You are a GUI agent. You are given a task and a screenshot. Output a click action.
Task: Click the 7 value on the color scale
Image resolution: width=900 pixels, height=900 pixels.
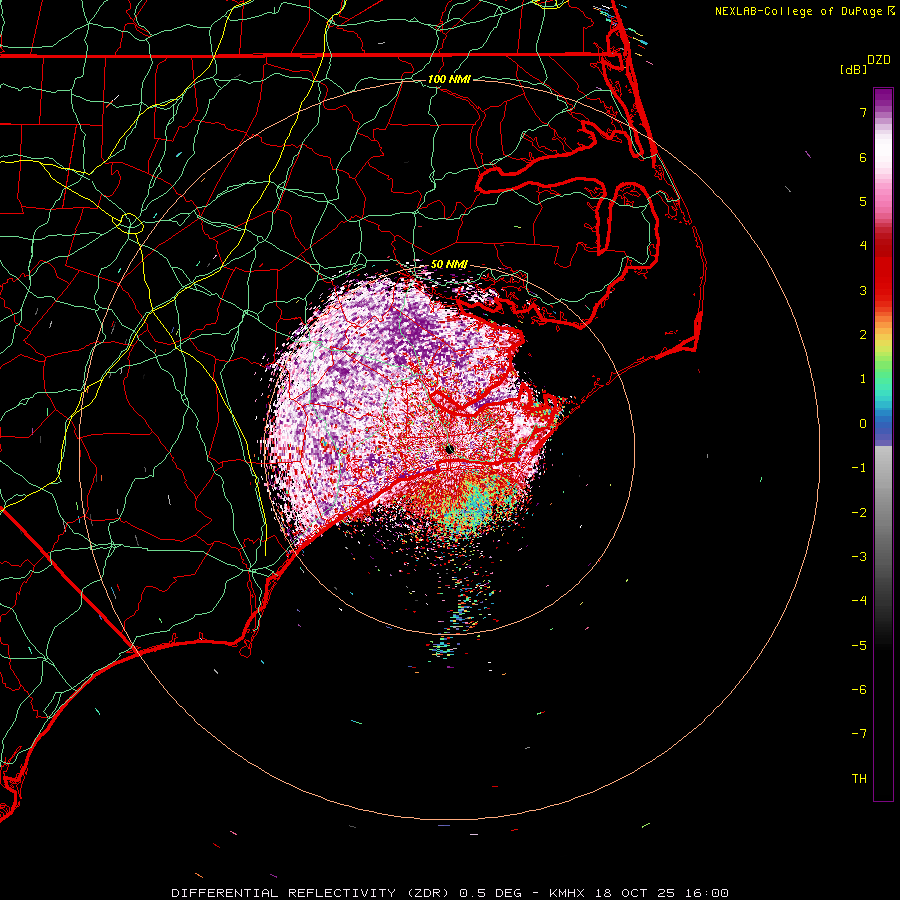click(863, 112)
